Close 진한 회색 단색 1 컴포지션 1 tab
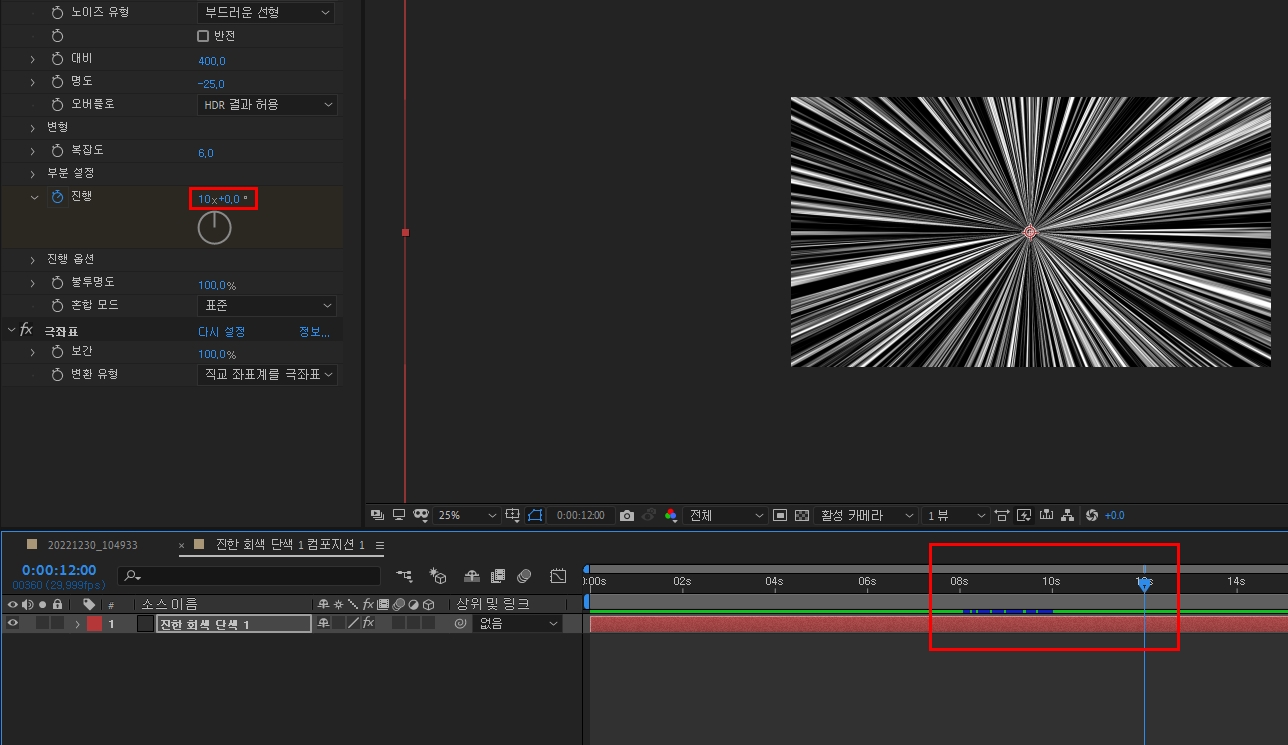The width and height of the screenshot is (1288, 745). pyautogui.click(x=182, y=545)
